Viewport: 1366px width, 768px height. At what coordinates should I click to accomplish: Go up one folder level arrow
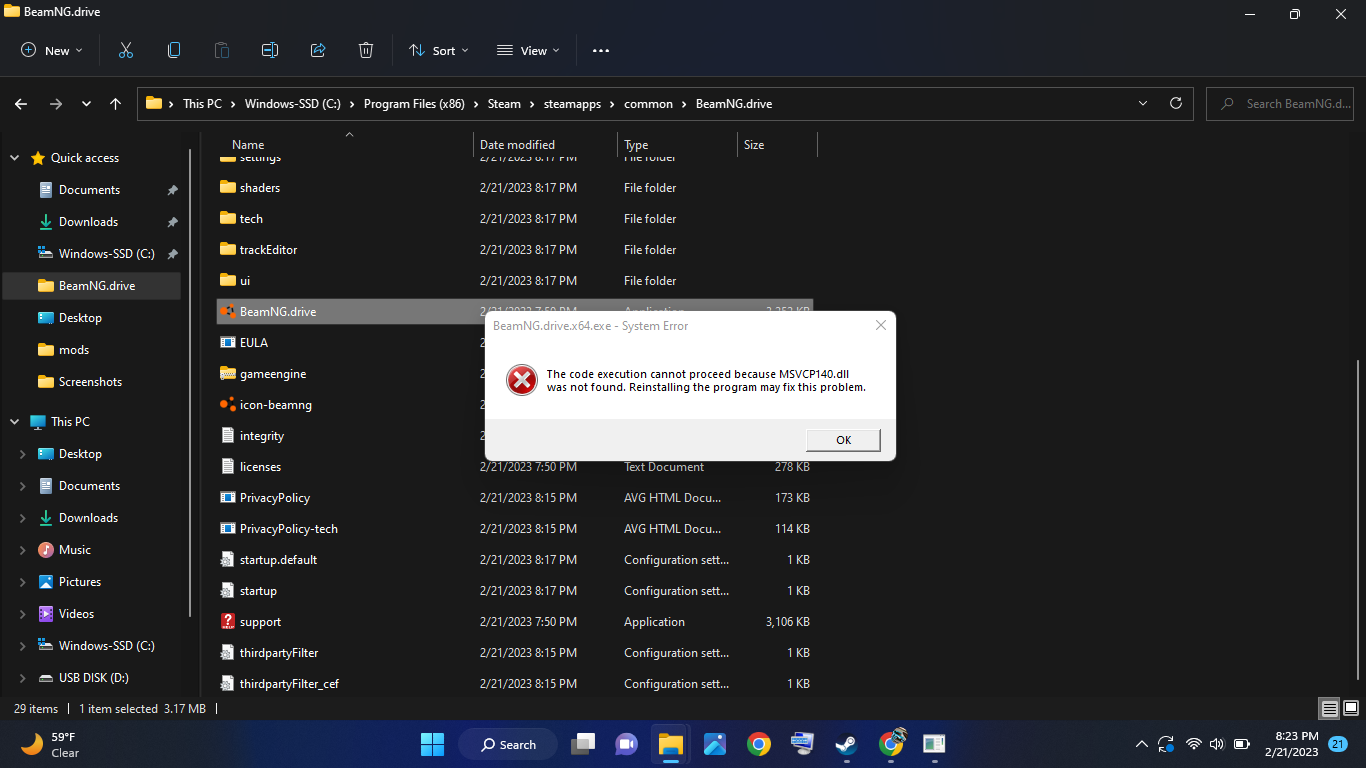116,104
